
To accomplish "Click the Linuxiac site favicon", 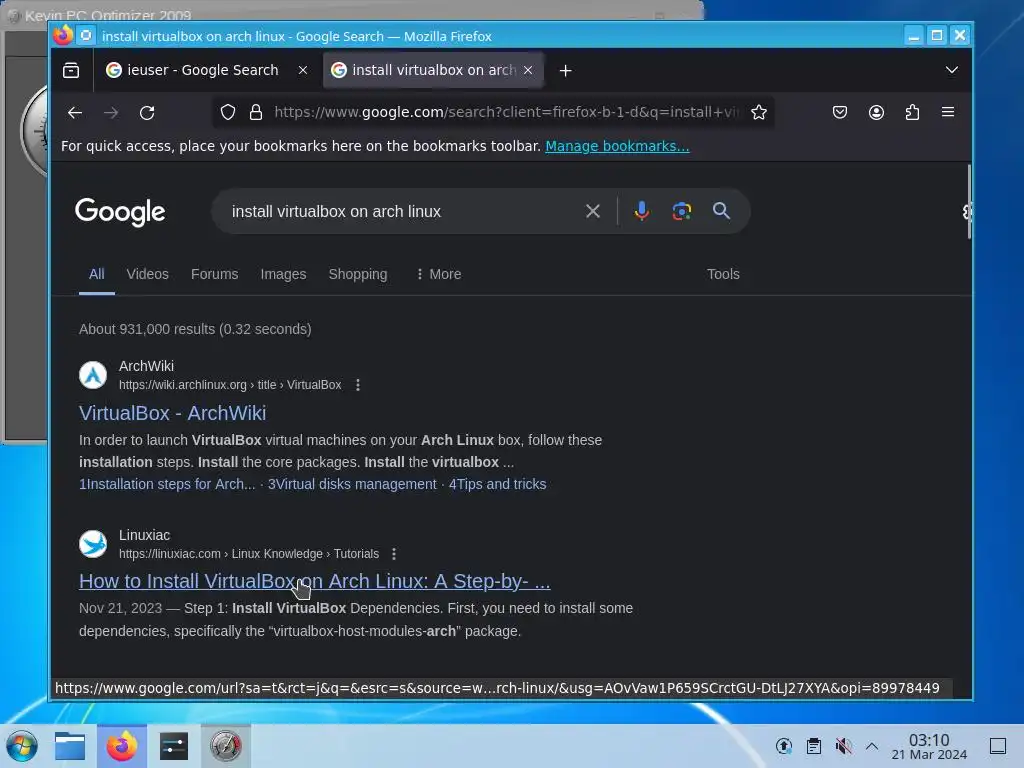I will click(x=93, y=543).
